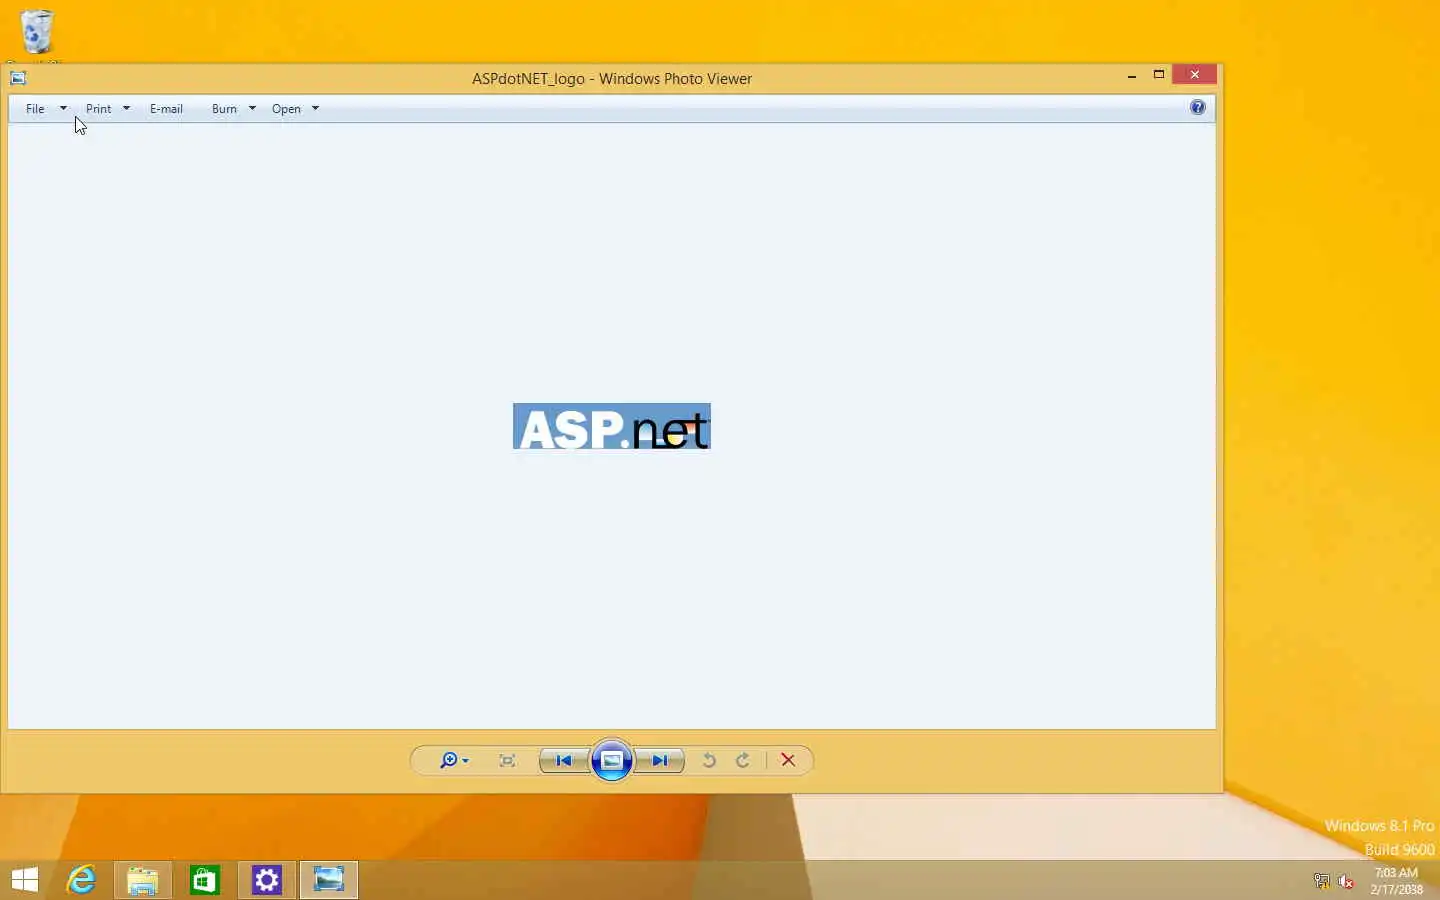Maximize the Windows Photo Viewer window
The height and width of the screenshot is (900, 1440).
click(1159, 75)
